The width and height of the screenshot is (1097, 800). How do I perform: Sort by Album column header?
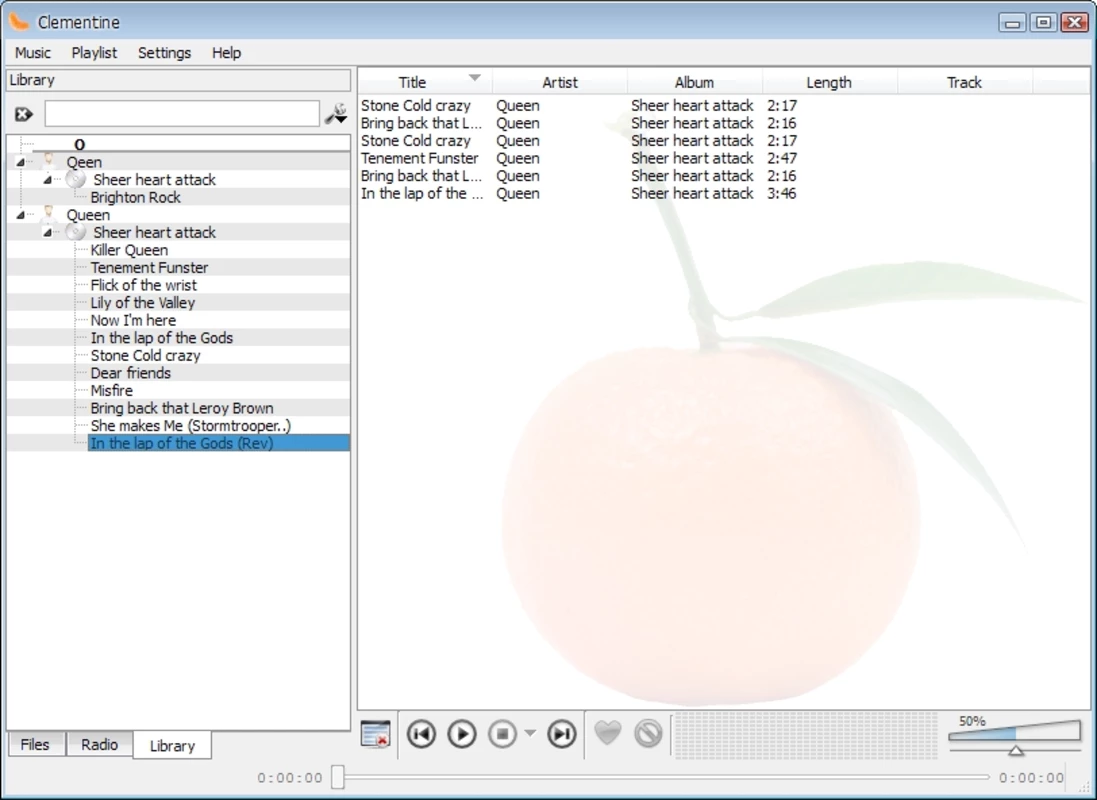(x=694, y=82)
